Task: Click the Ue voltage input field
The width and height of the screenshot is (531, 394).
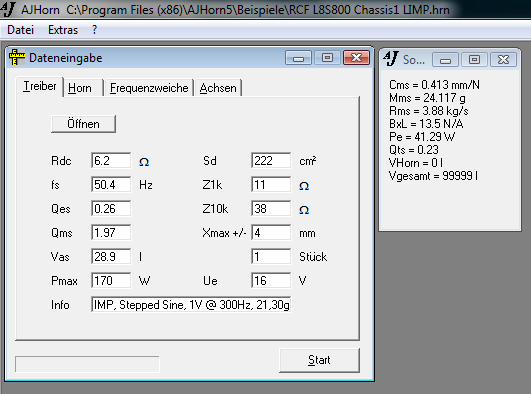Action: [271, 281]
